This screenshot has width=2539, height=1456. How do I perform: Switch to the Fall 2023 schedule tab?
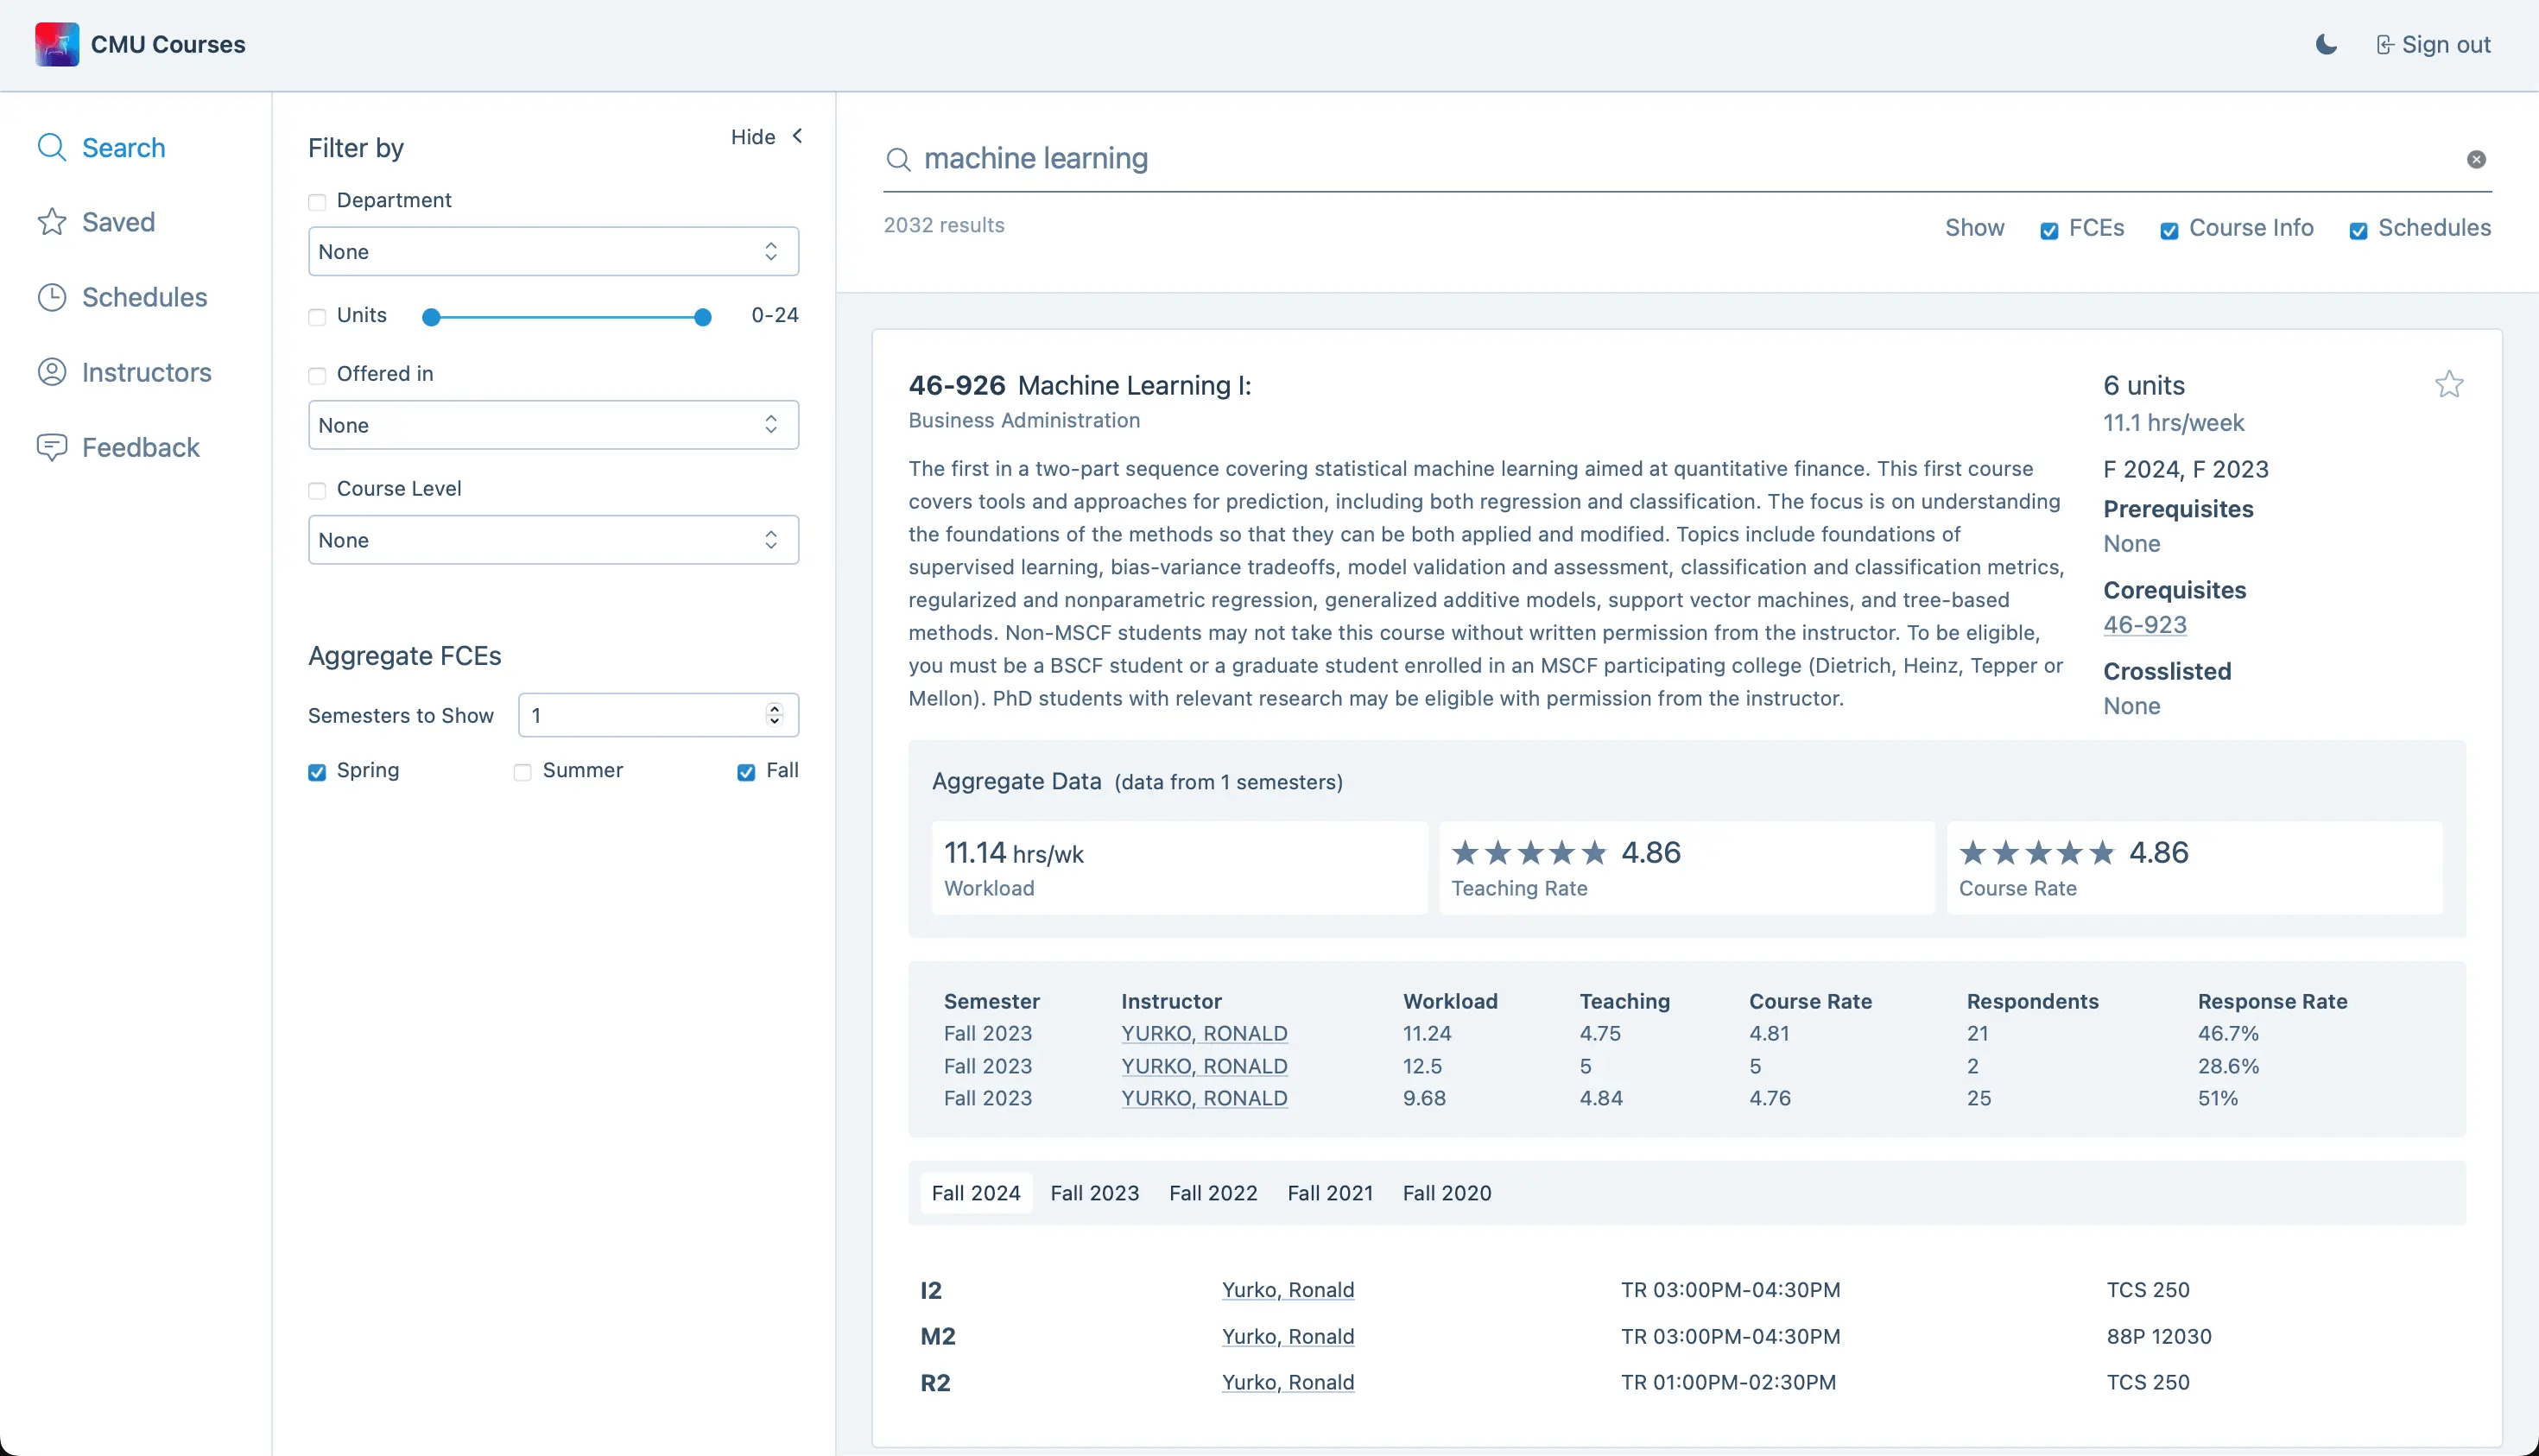pyautogui.click(x=1094, y=1193)
